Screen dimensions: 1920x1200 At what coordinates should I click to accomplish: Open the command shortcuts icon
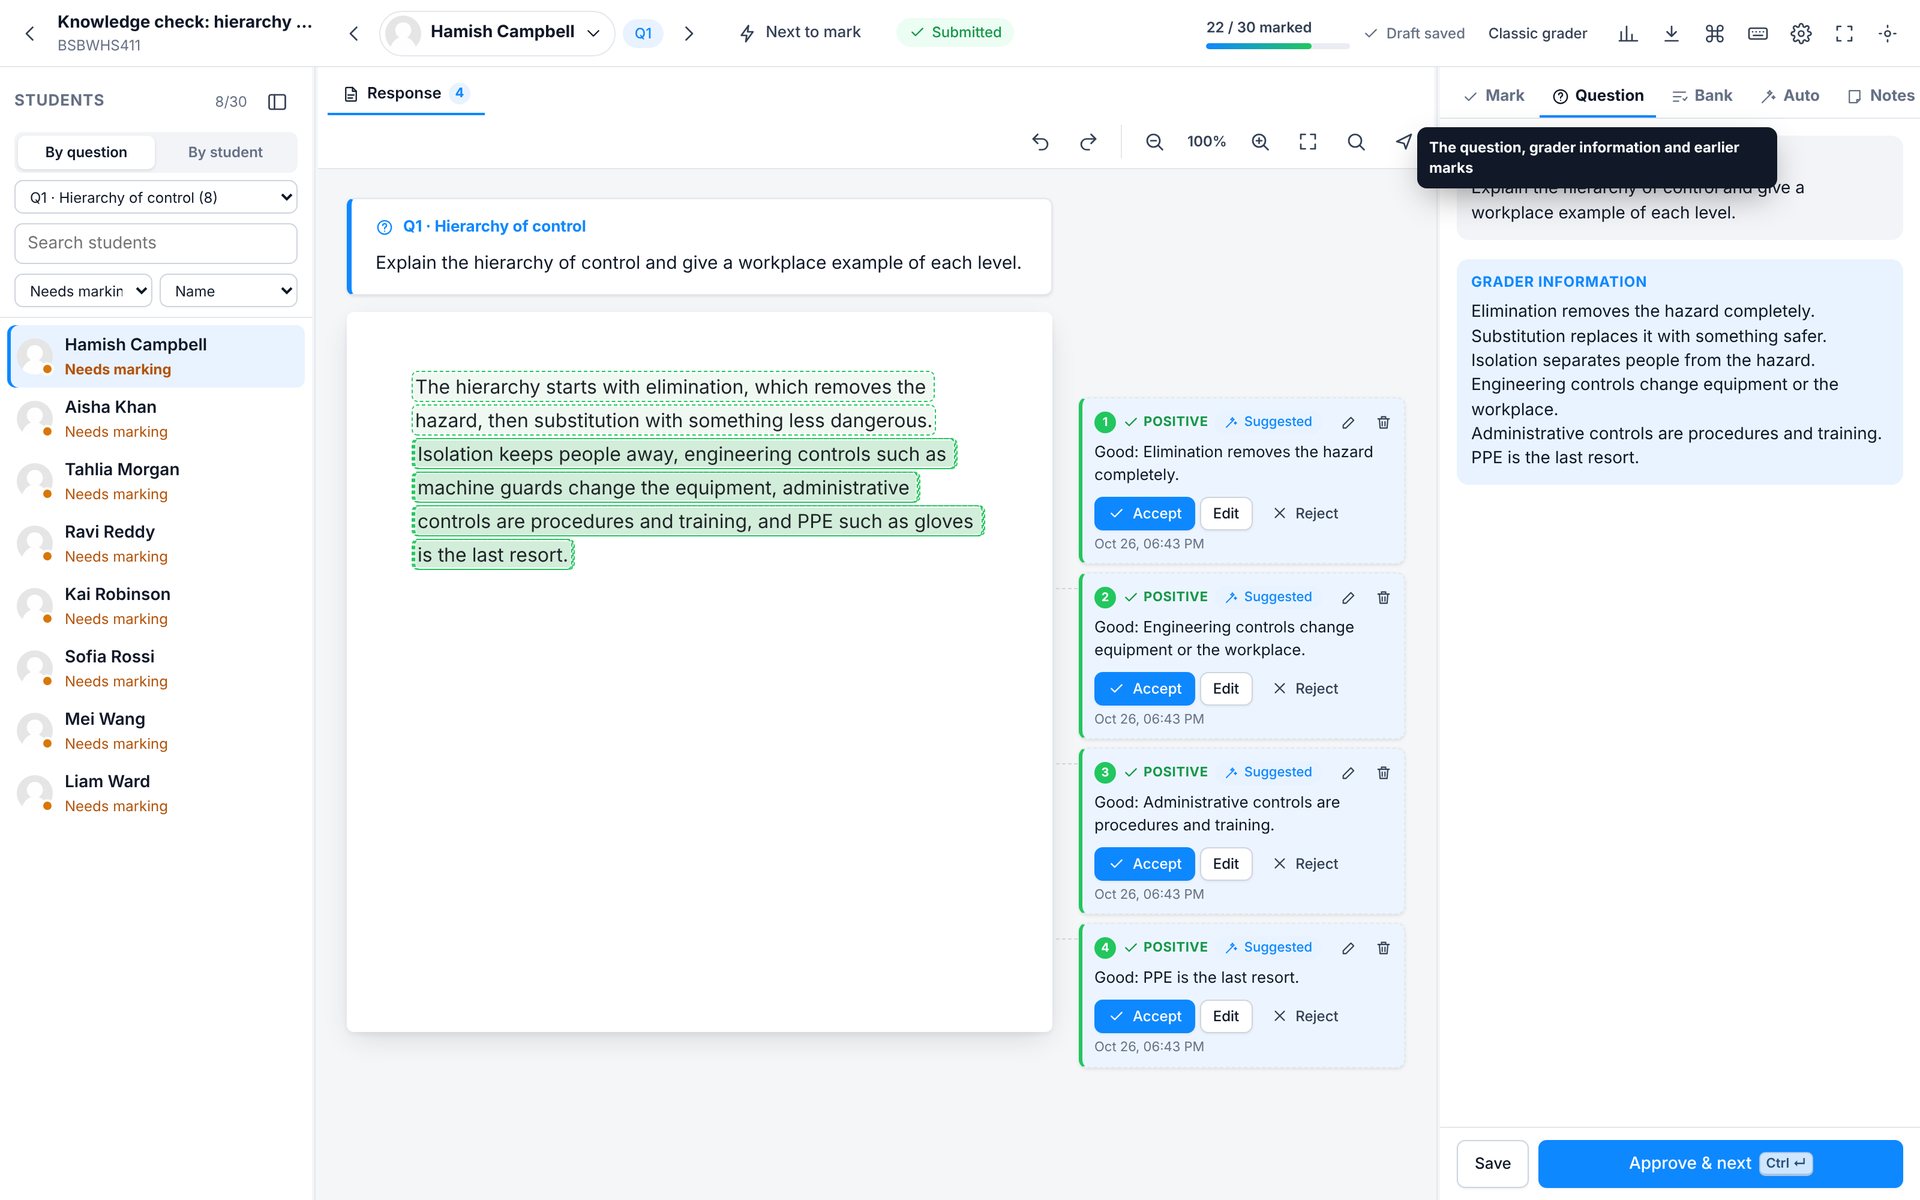[x=1715, y=33]
